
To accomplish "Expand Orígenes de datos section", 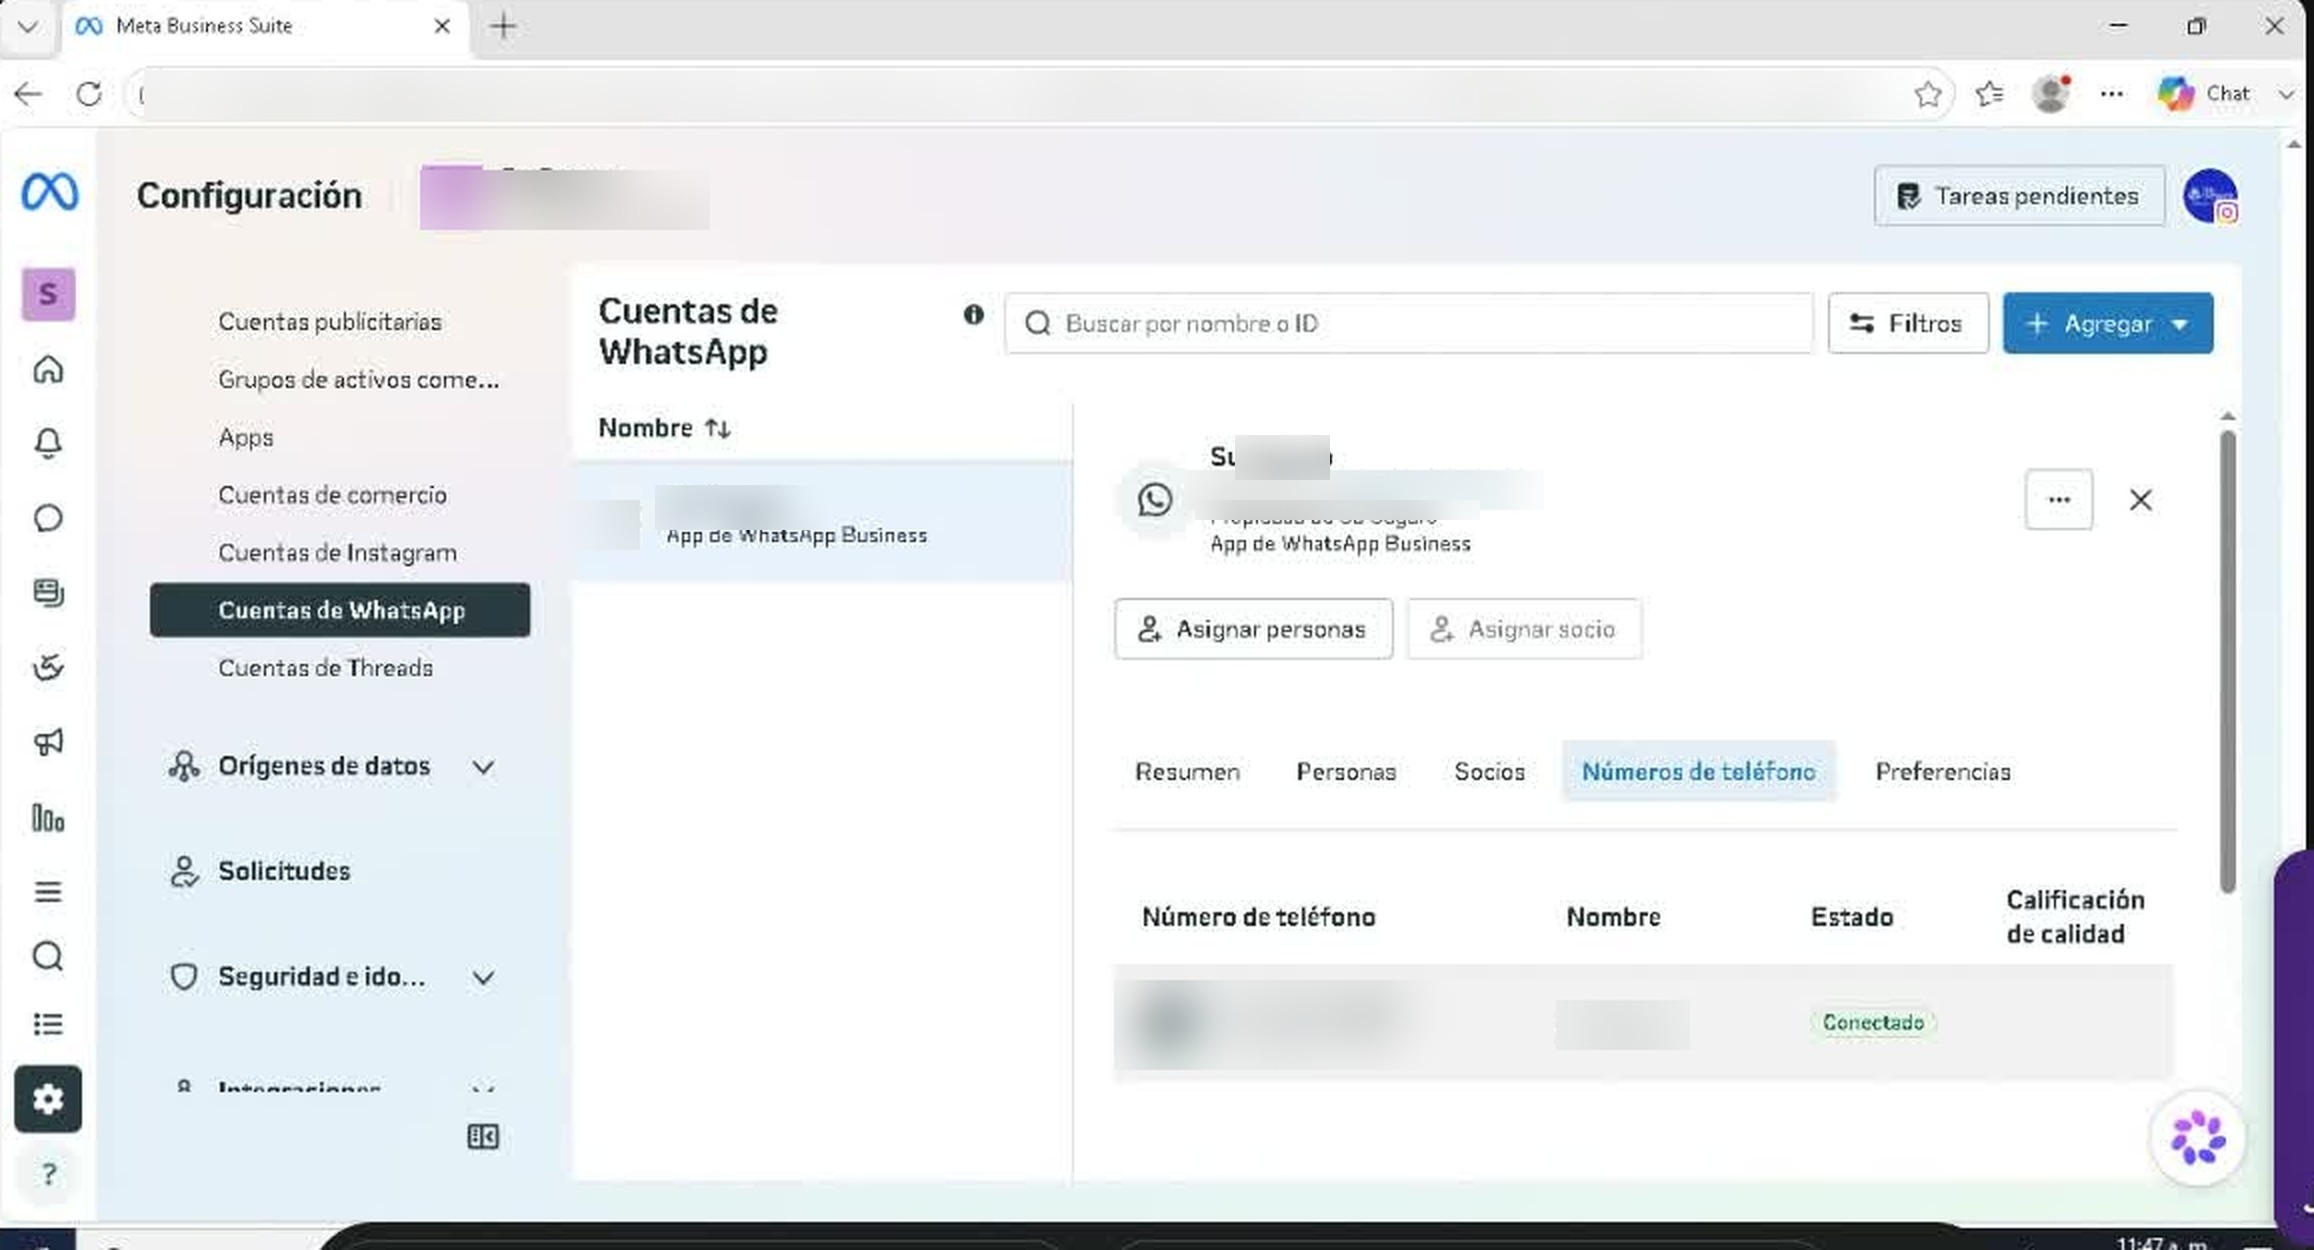I will [x=483, y=767].
